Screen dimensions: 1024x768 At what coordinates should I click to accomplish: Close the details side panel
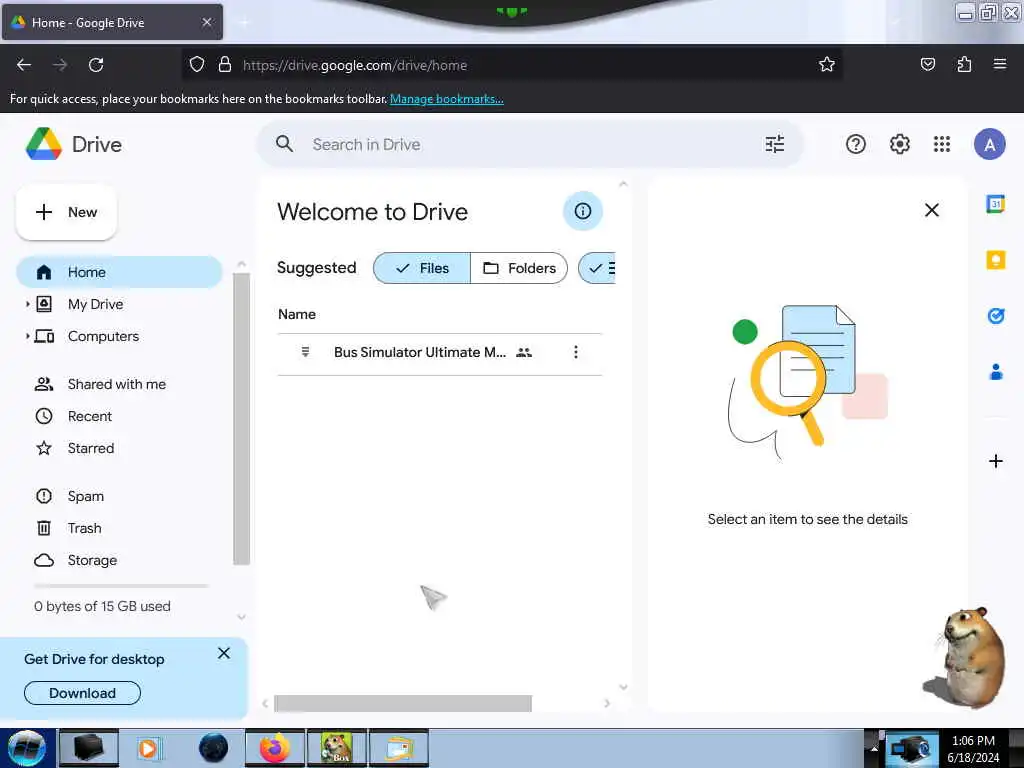(932, 210)
